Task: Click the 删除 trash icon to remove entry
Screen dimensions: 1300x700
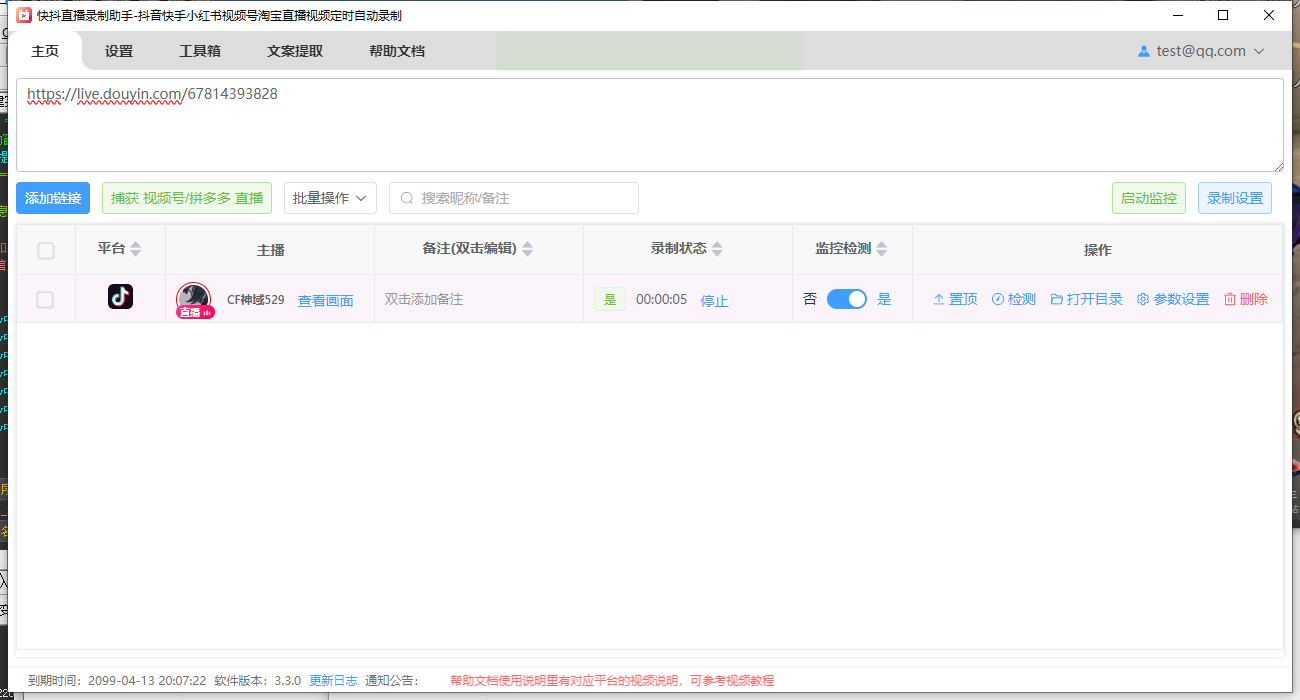Action: pos(1230,298)
